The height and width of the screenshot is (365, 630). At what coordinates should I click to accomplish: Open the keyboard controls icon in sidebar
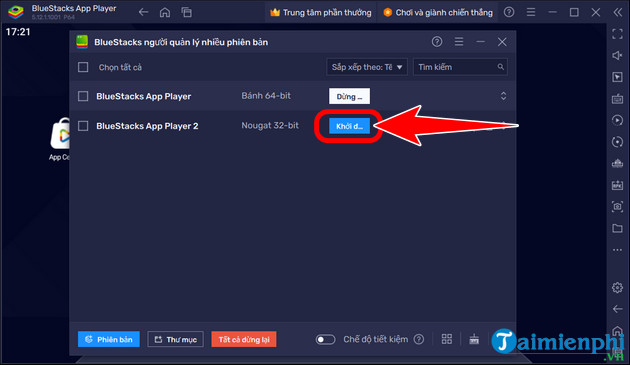pyautogui.click(x=618, y=98)
